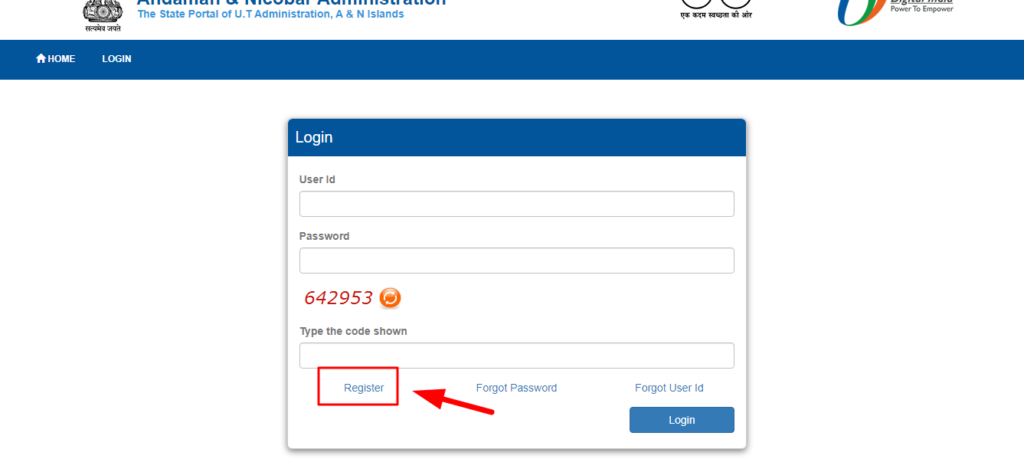Screen dimensions: 1024x472
Task: Open the Swachh Bharat spectacles logo
Action: coord(716,9)
